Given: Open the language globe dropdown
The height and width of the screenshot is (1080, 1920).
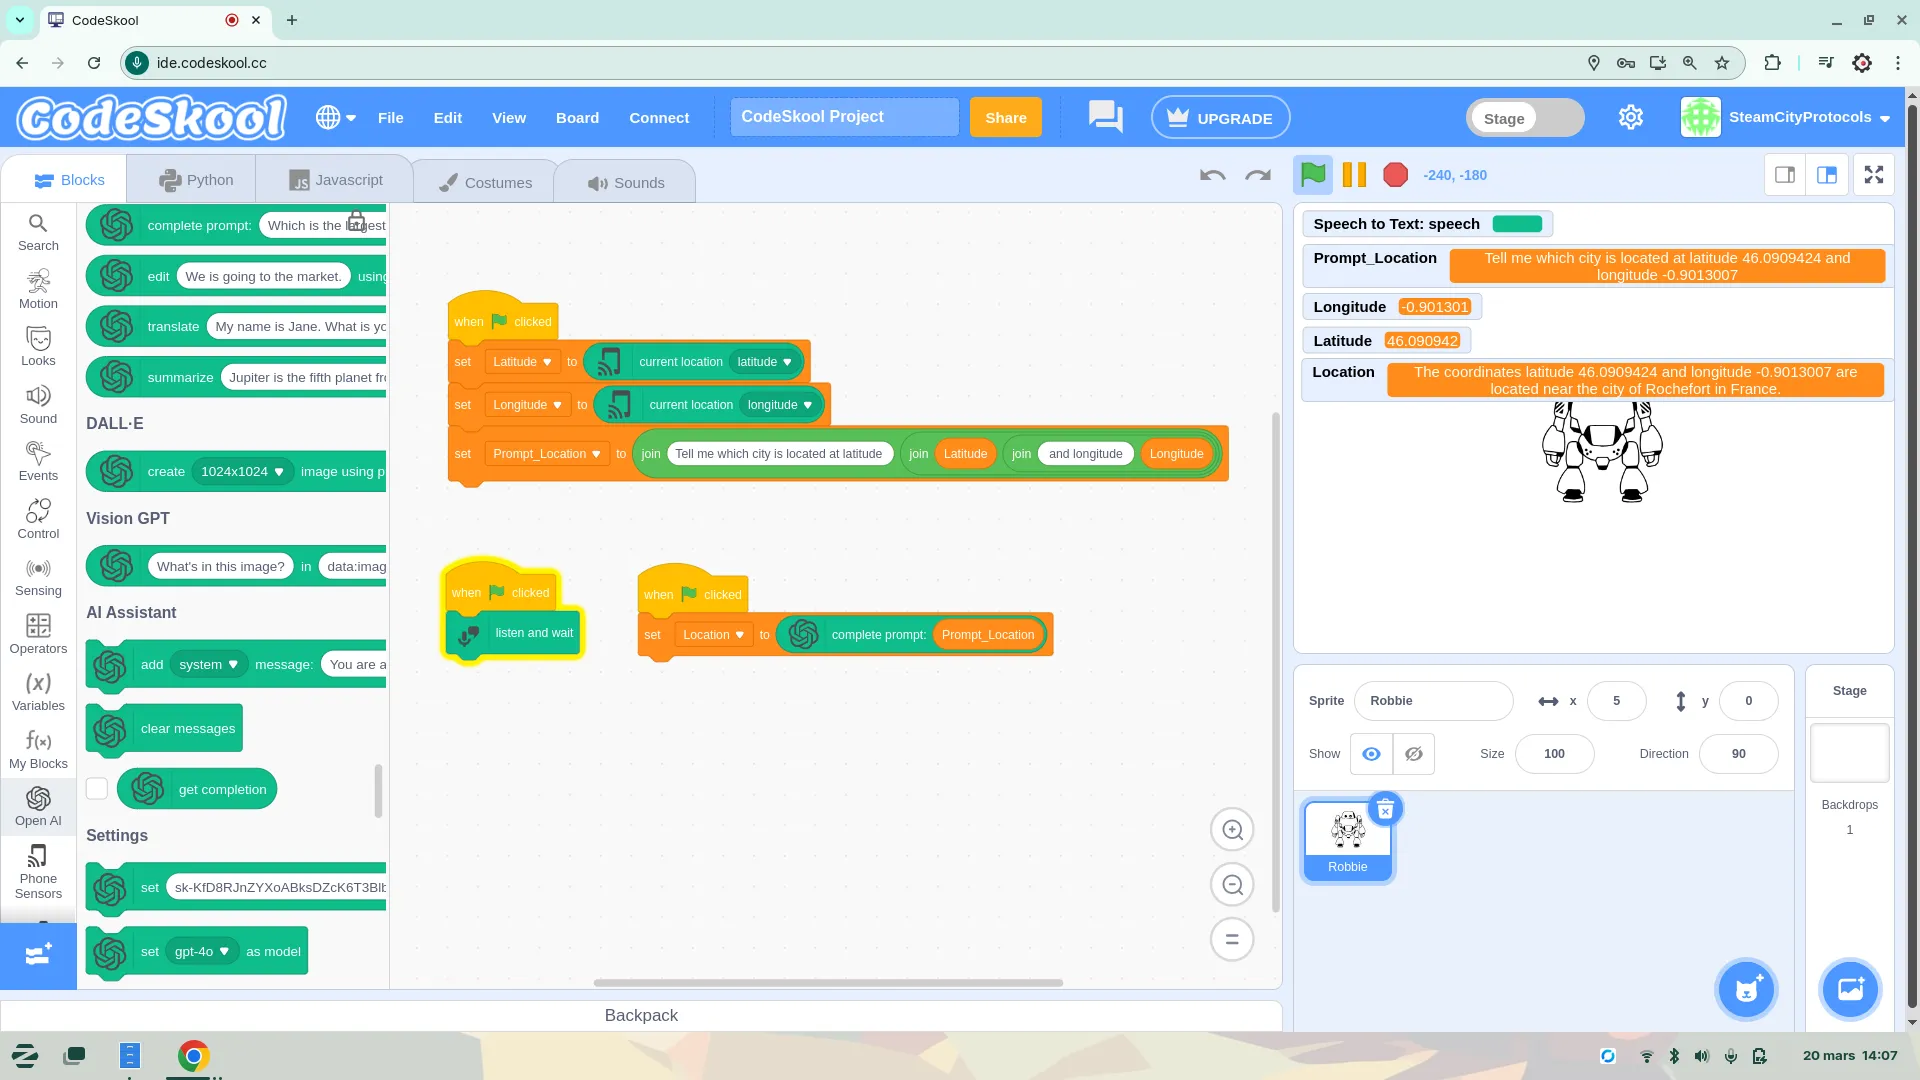Looking at the screenshot, I should coord(336,118).
